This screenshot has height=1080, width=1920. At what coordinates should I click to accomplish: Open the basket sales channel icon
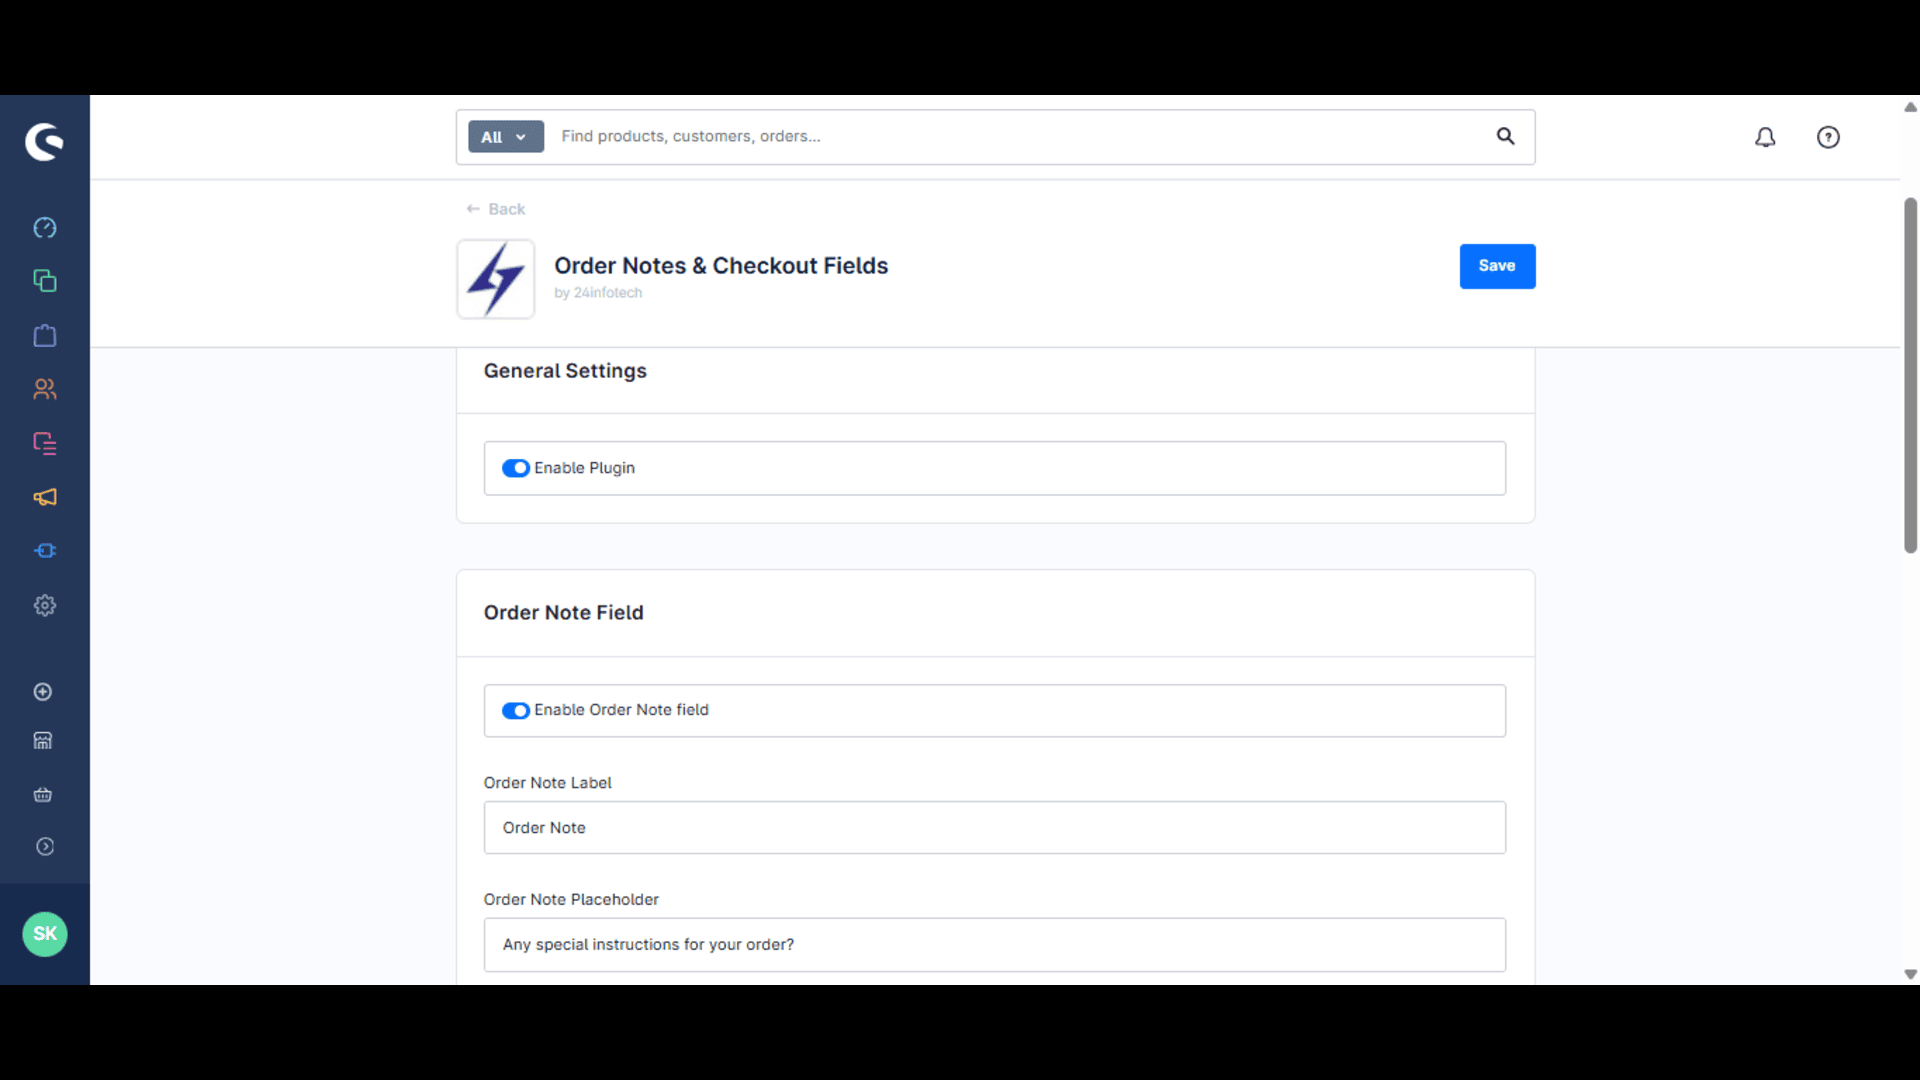pyautogui.click(x=43, y=795)
